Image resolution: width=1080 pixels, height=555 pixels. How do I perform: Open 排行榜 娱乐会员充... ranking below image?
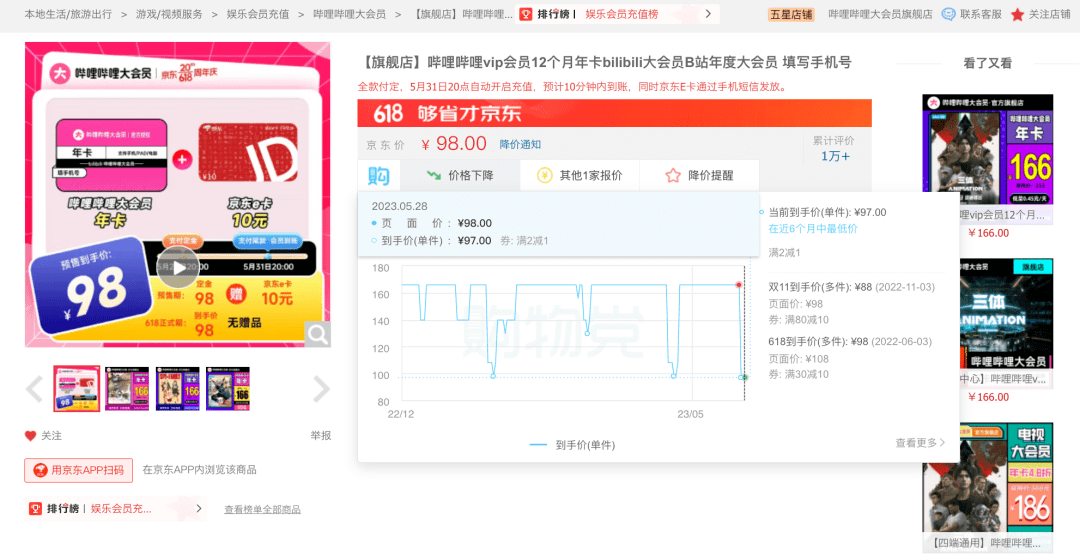(116, 509)
